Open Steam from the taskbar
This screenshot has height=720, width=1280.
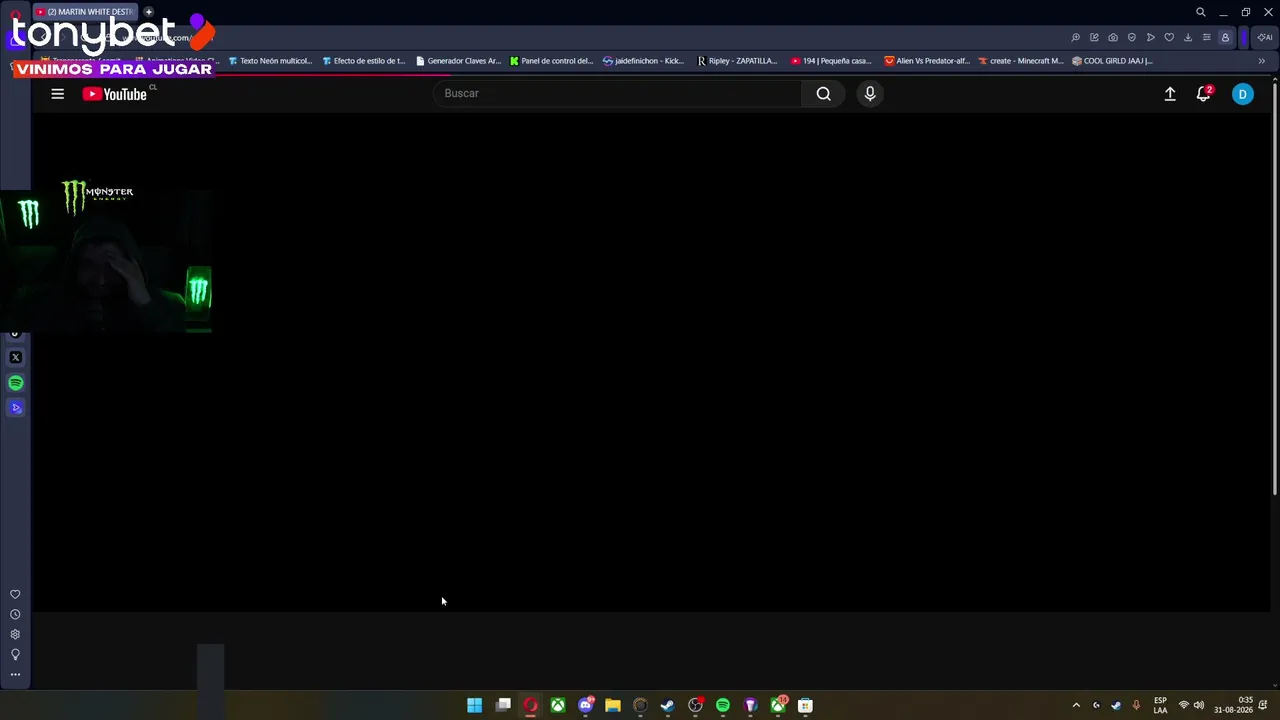668,705
